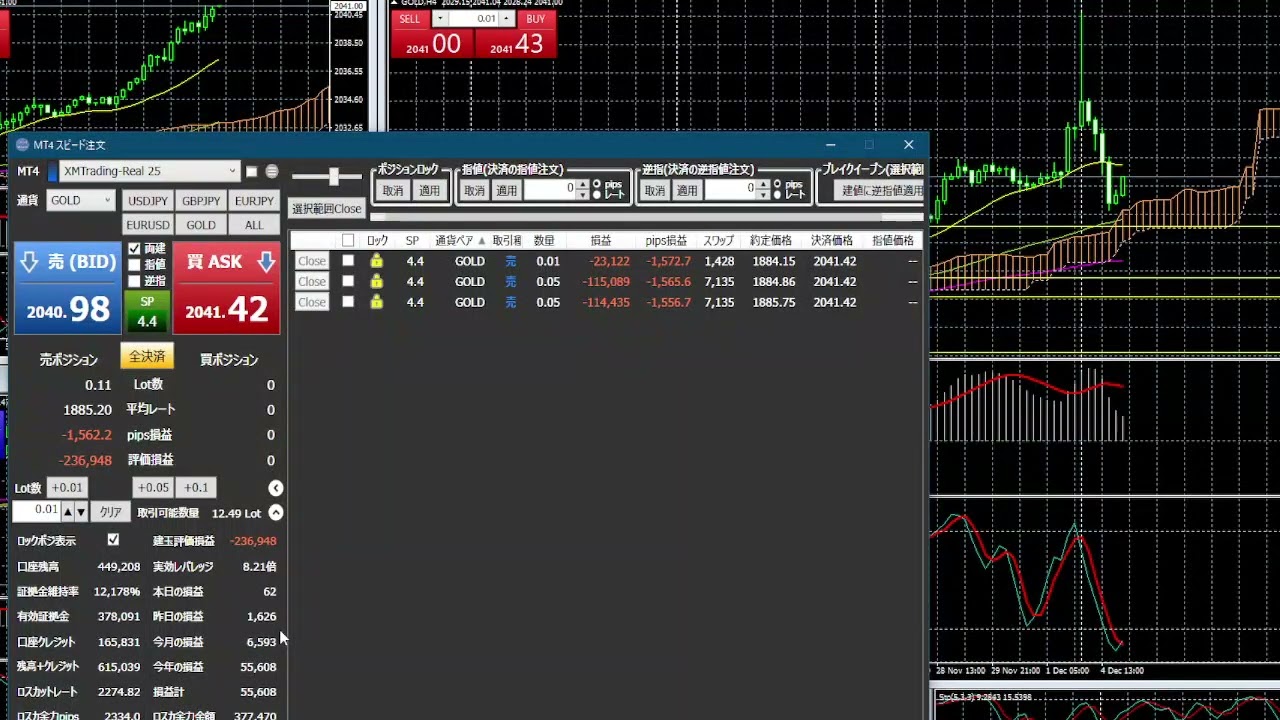Click the blue 売 (BID) sell panel
The image size is (1280, 720).
[67, 288]
